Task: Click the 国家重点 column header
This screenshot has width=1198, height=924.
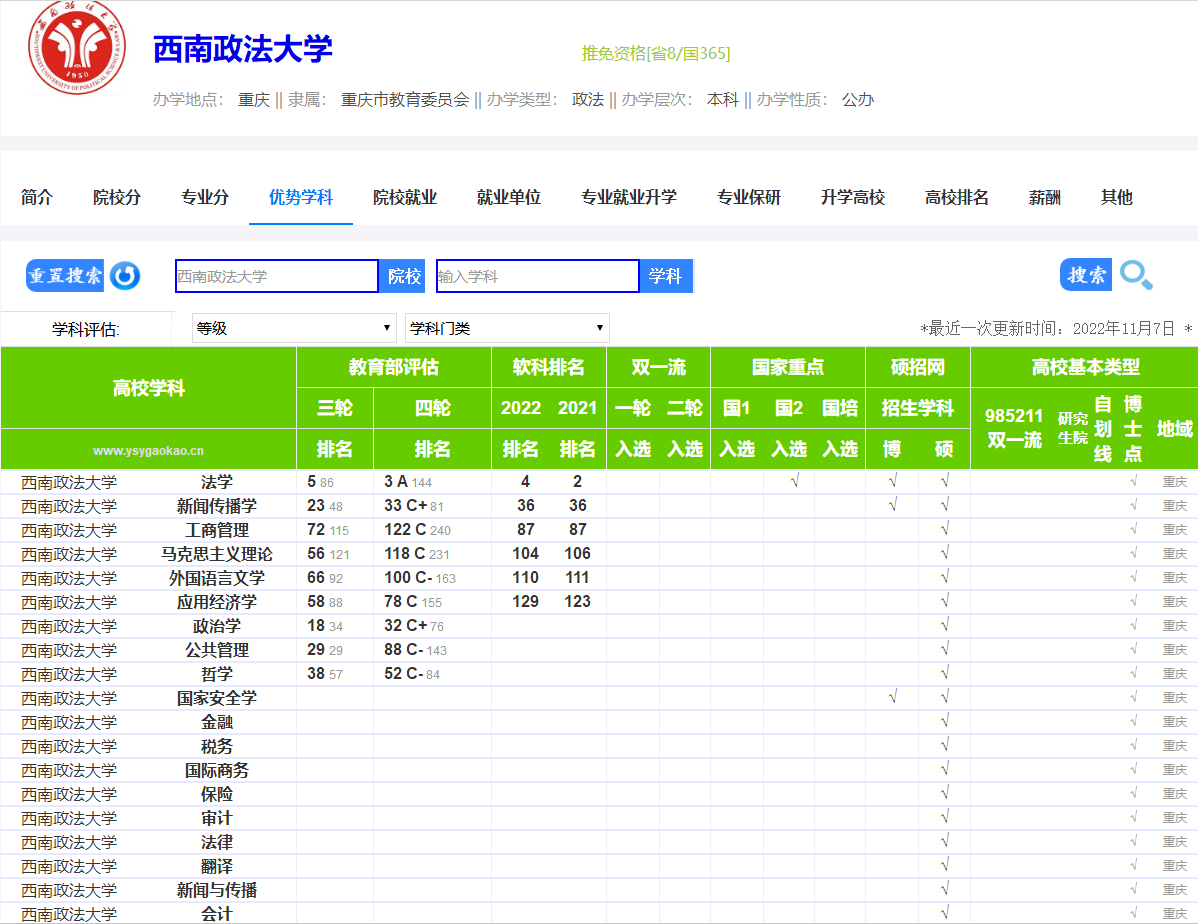Action: click(788, 367)
